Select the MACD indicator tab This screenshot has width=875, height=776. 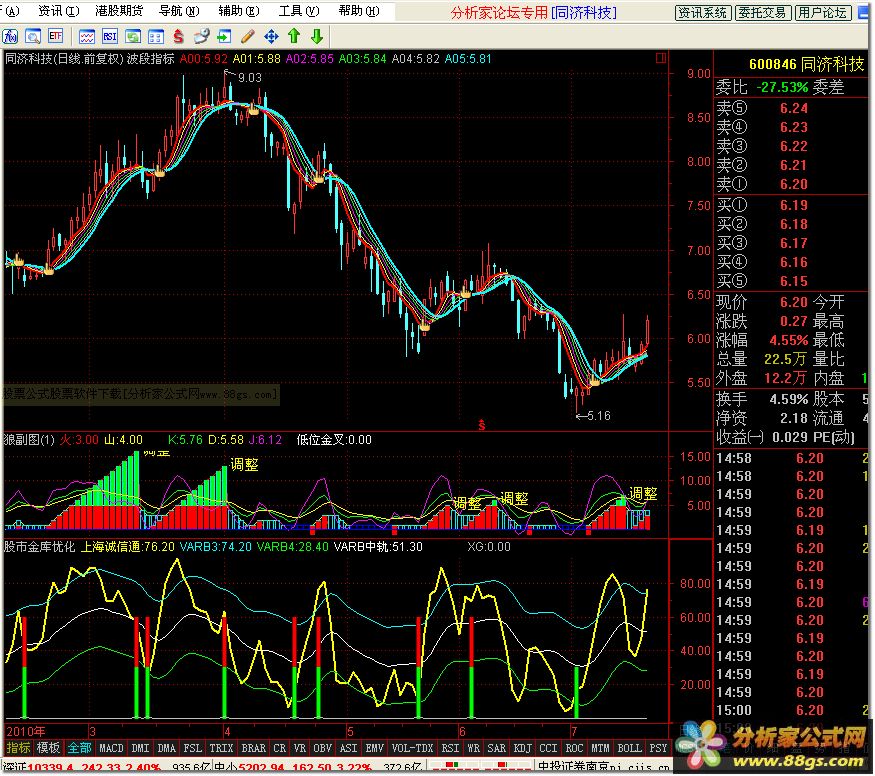[x=111, y=748]
